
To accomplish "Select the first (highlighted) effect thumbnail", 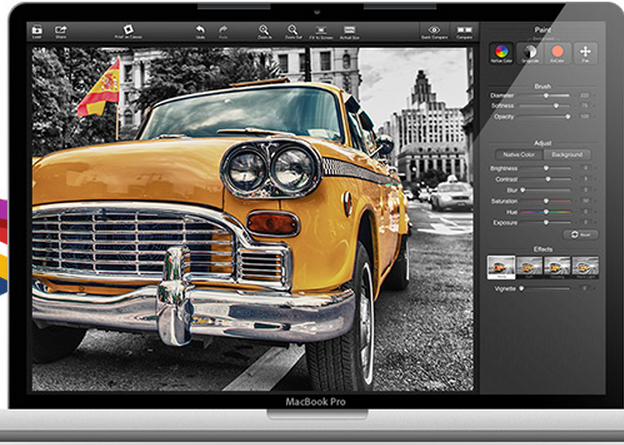I will click(501, 267).
